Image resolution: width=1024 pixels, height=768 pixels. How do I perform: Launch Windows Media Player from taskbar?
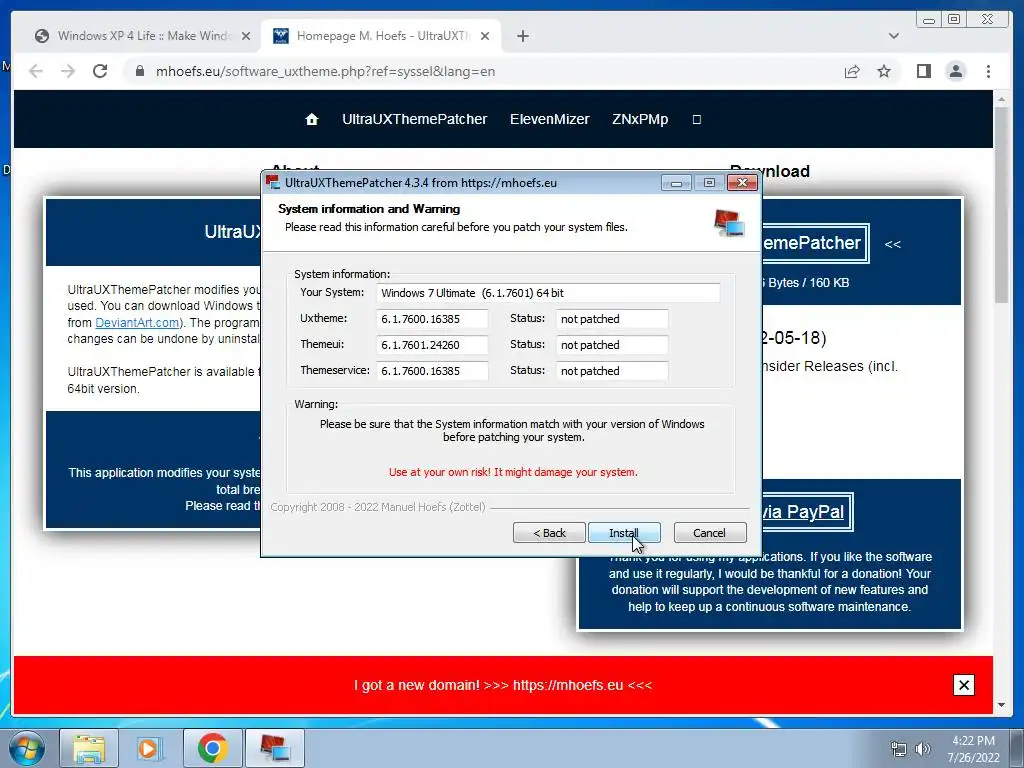point(149,748)
